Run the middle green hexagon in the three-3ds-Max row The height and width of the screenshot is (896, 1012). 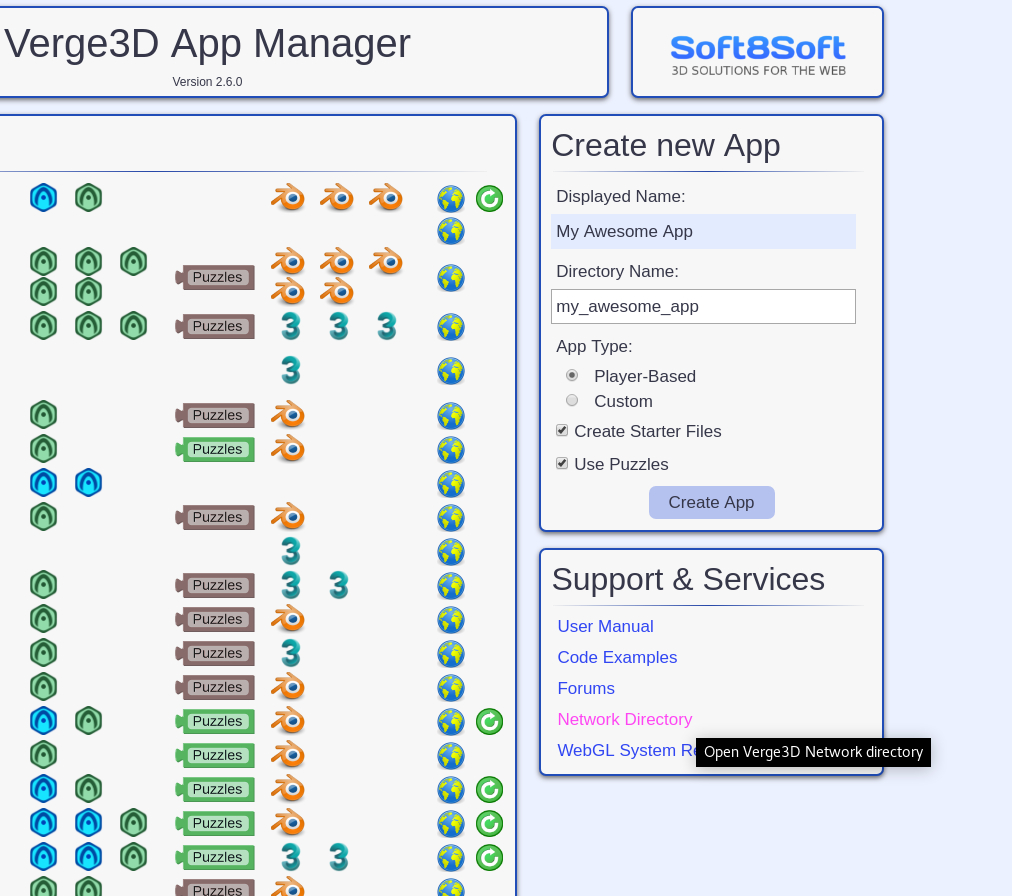pos(88,325)
